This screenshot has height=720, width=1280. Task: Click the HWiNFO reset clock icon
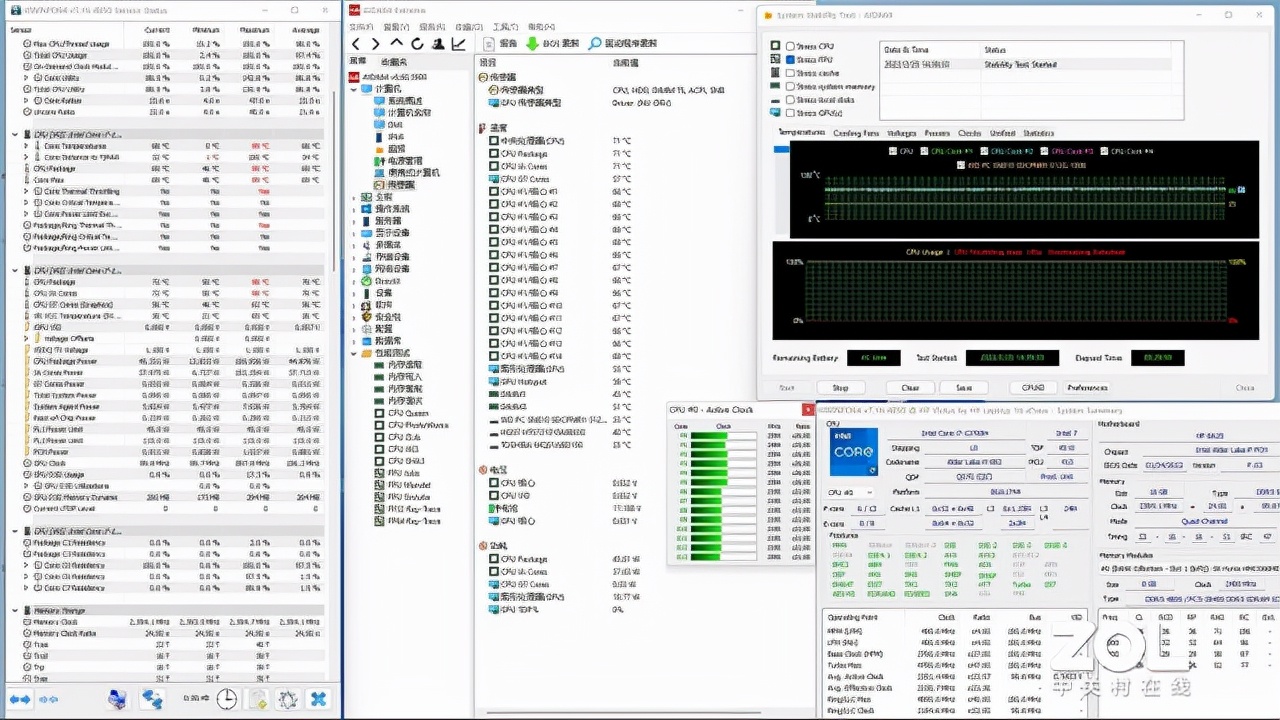(227, 699)
